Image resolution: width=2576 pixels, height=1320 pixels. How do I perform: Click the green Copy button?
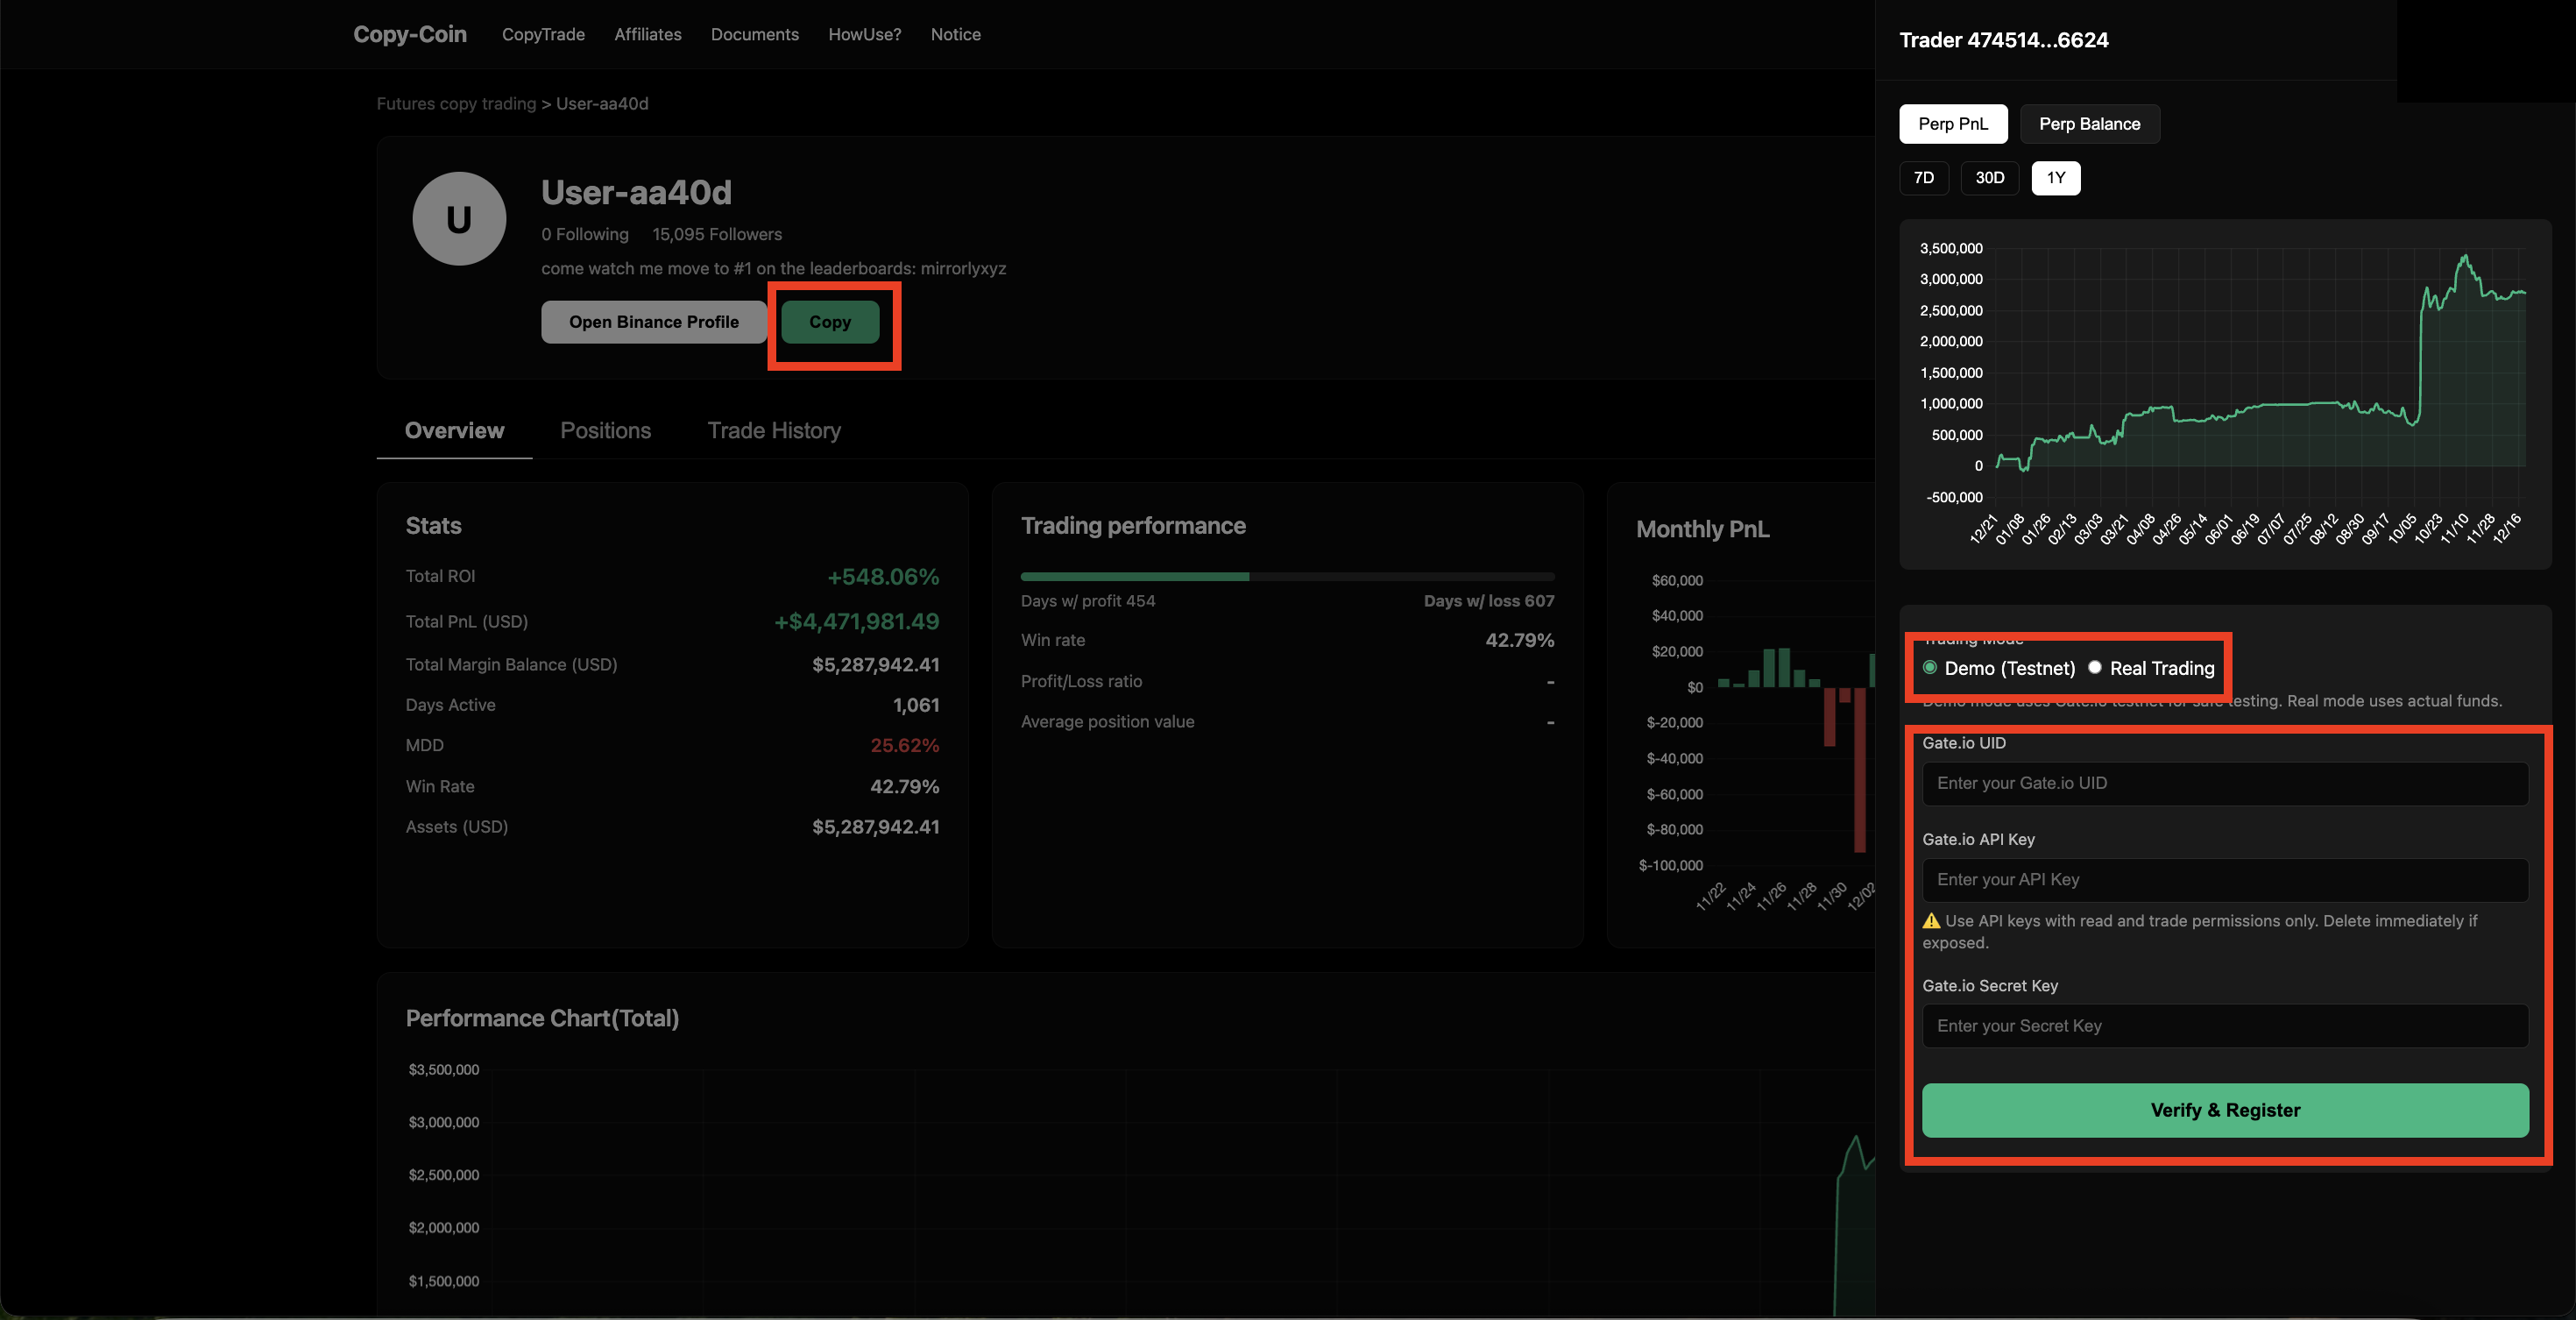[830, 322]
